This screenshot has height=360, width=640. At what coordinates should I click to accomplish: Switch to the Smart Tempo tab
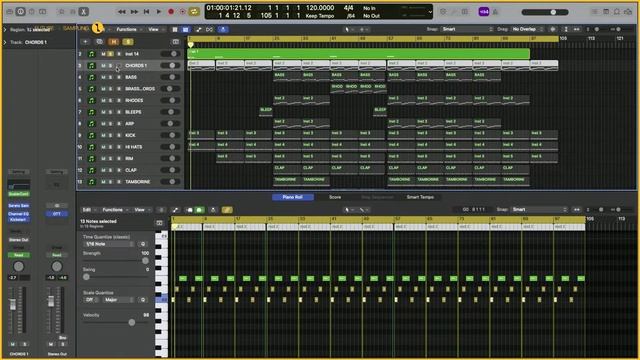coord(420,197)
